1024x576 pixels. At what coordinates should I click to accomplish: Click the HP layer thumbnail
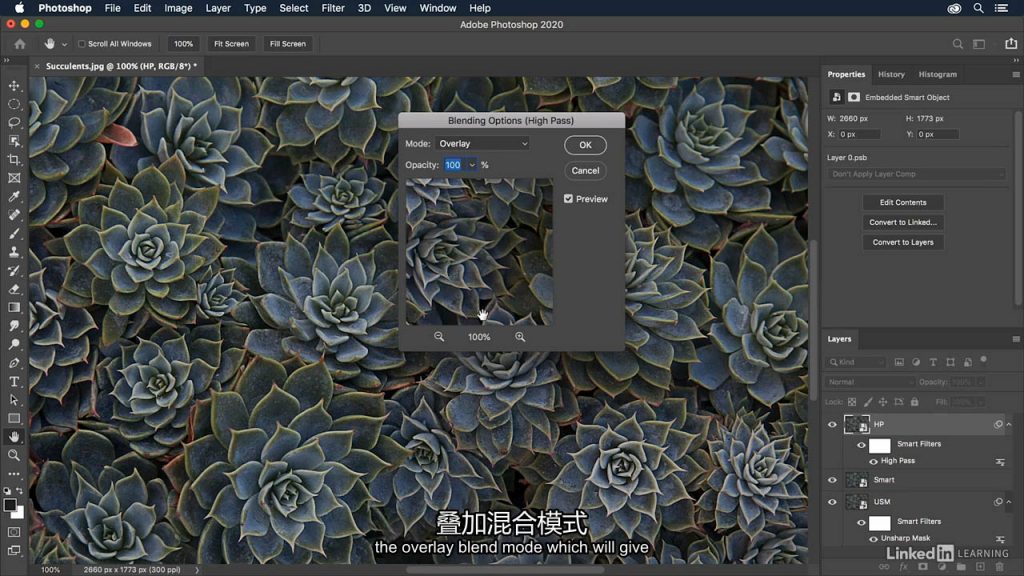pos(856,424)
